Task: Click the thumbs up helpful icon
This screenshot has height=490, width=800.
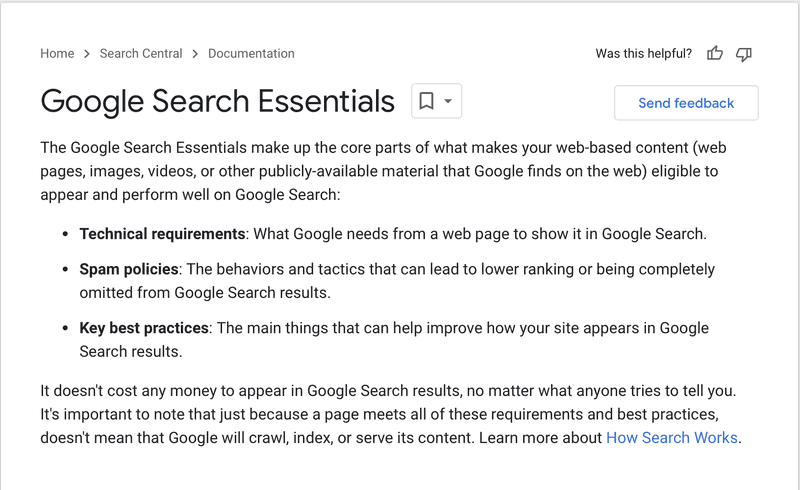Action: click(x=714, y=54)
